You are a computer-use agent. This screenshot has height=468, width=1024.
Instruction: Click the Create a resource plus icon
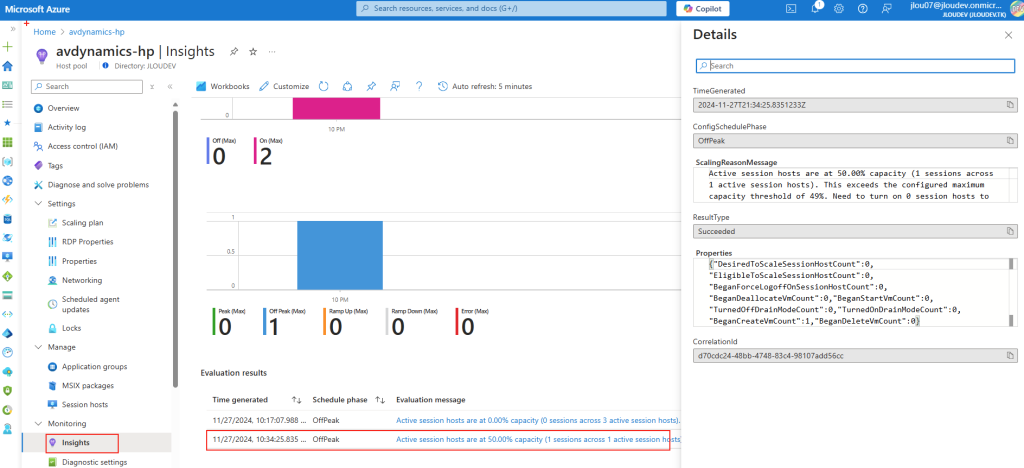(8, 47)
